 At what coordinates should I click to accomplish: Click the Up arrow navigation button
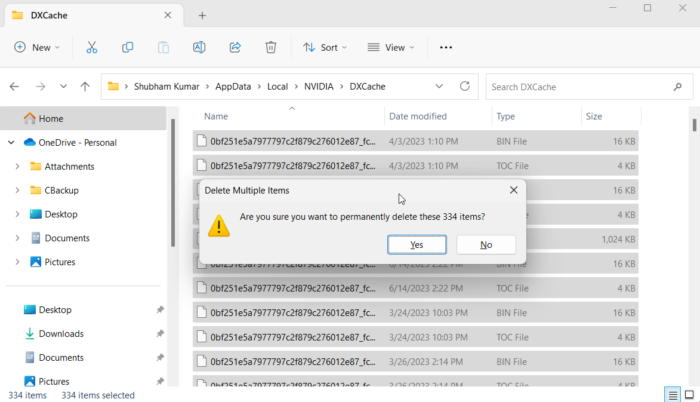[x=85, y=87]
